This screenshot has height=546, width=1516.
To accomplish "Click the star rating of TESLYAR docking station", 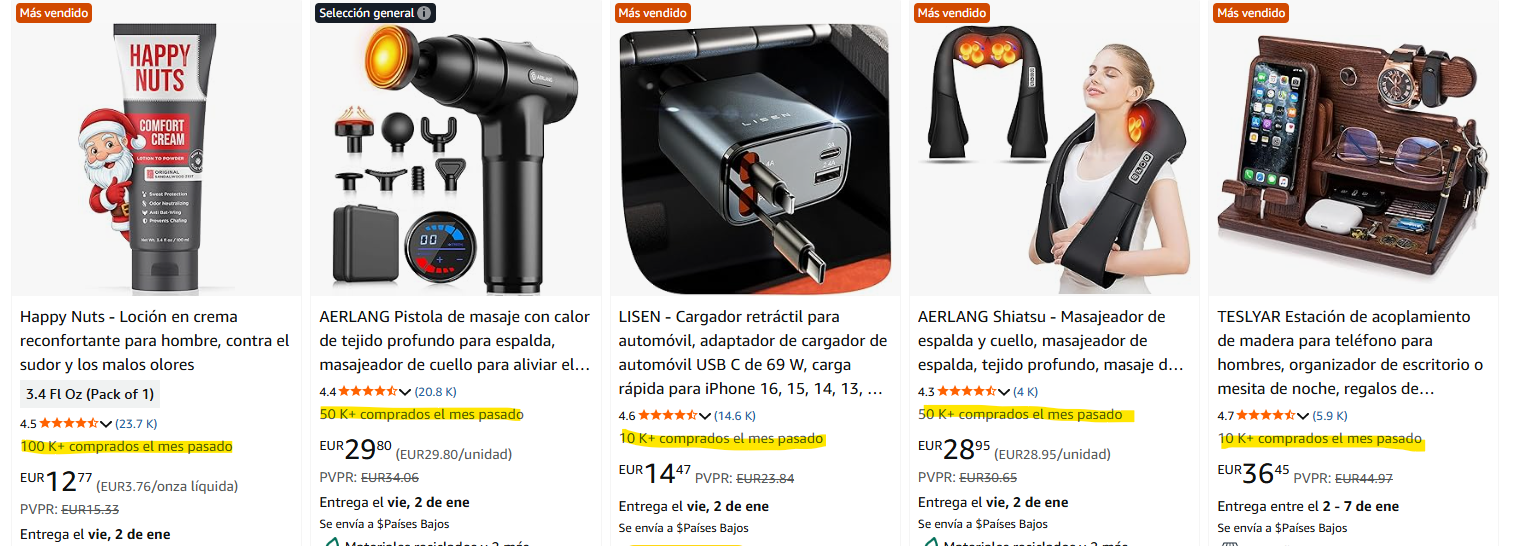I will click(x=1267, y=415).
